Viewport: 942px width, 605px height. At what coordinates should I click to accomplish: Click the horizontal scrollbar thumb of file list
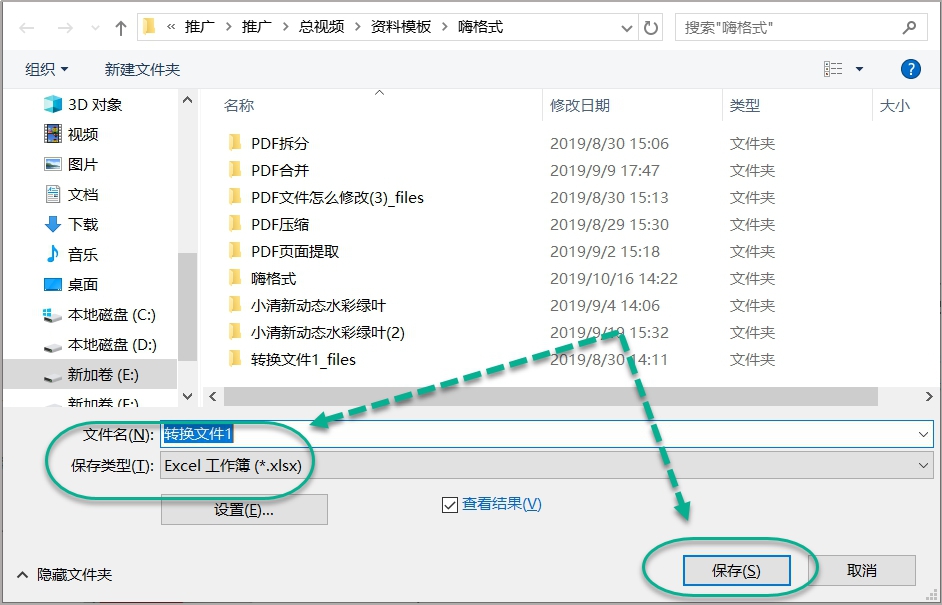click(x=551, y=397)
